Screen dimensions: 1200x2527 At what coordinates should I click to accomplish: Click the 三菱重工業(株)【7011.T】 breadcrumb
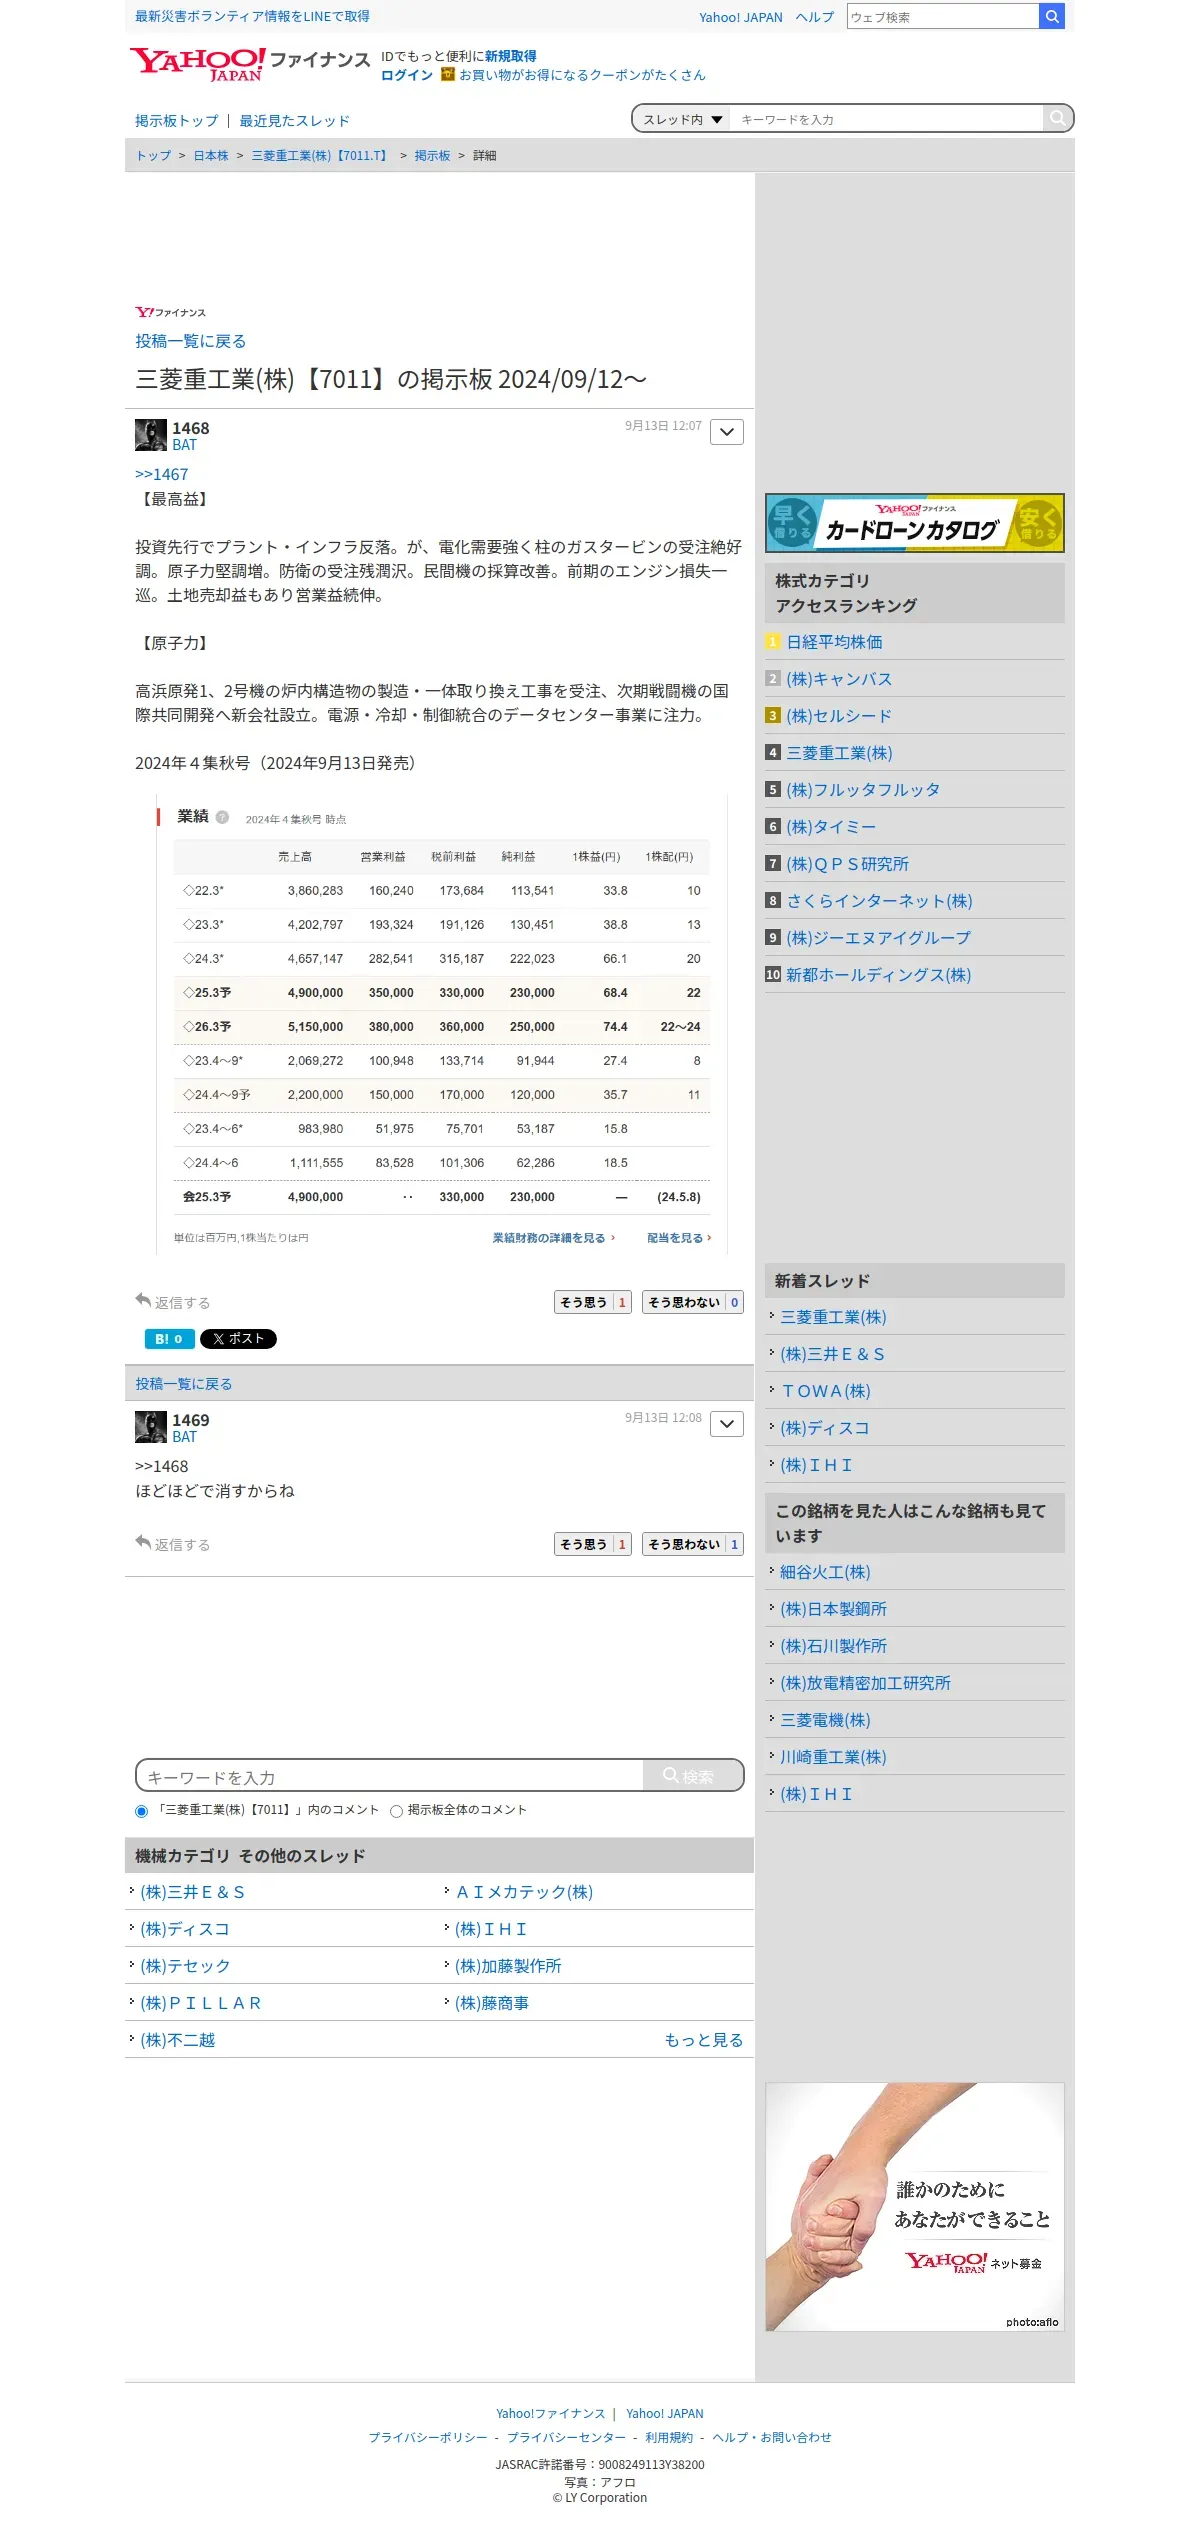point(321,156)
